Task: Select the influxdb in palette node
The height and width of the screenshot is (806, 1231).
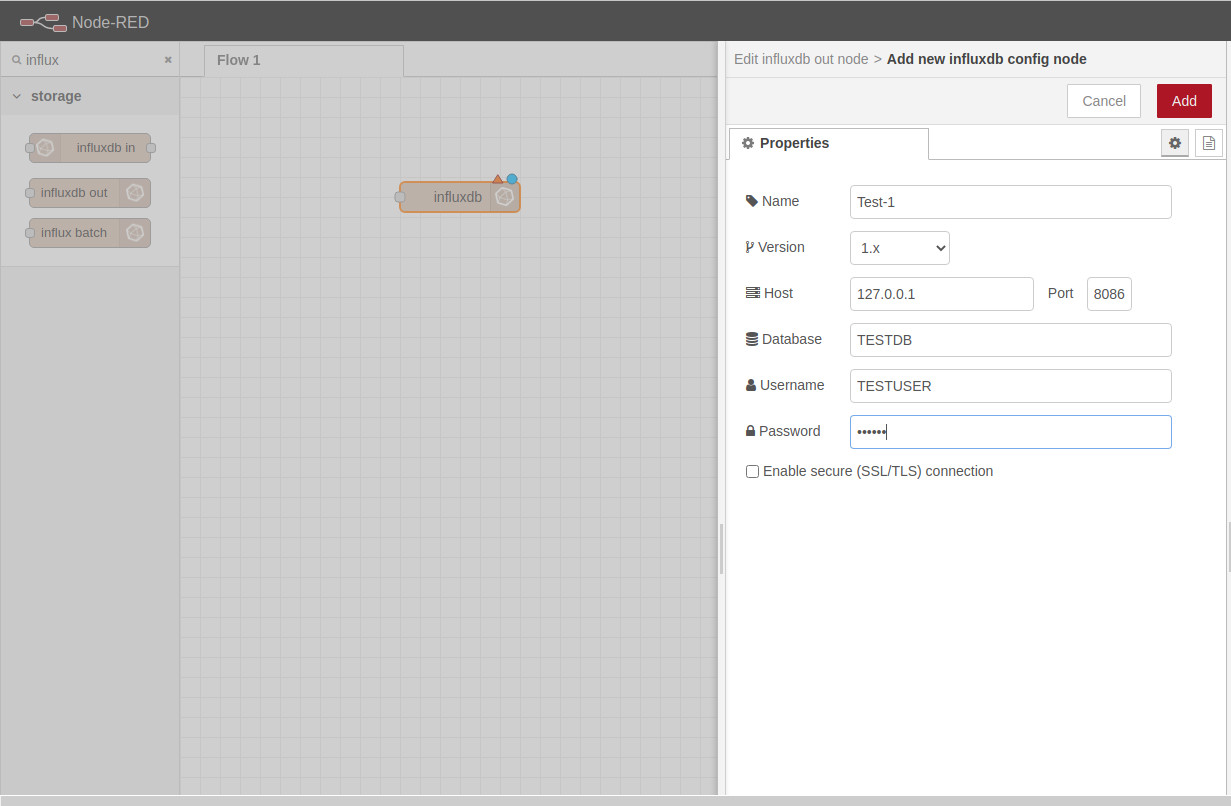Action: (90, 148)
